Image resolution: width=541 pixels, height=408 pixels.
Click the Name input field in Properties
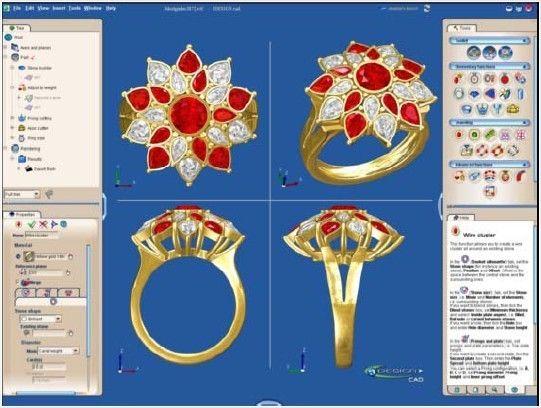coord(42,235)
